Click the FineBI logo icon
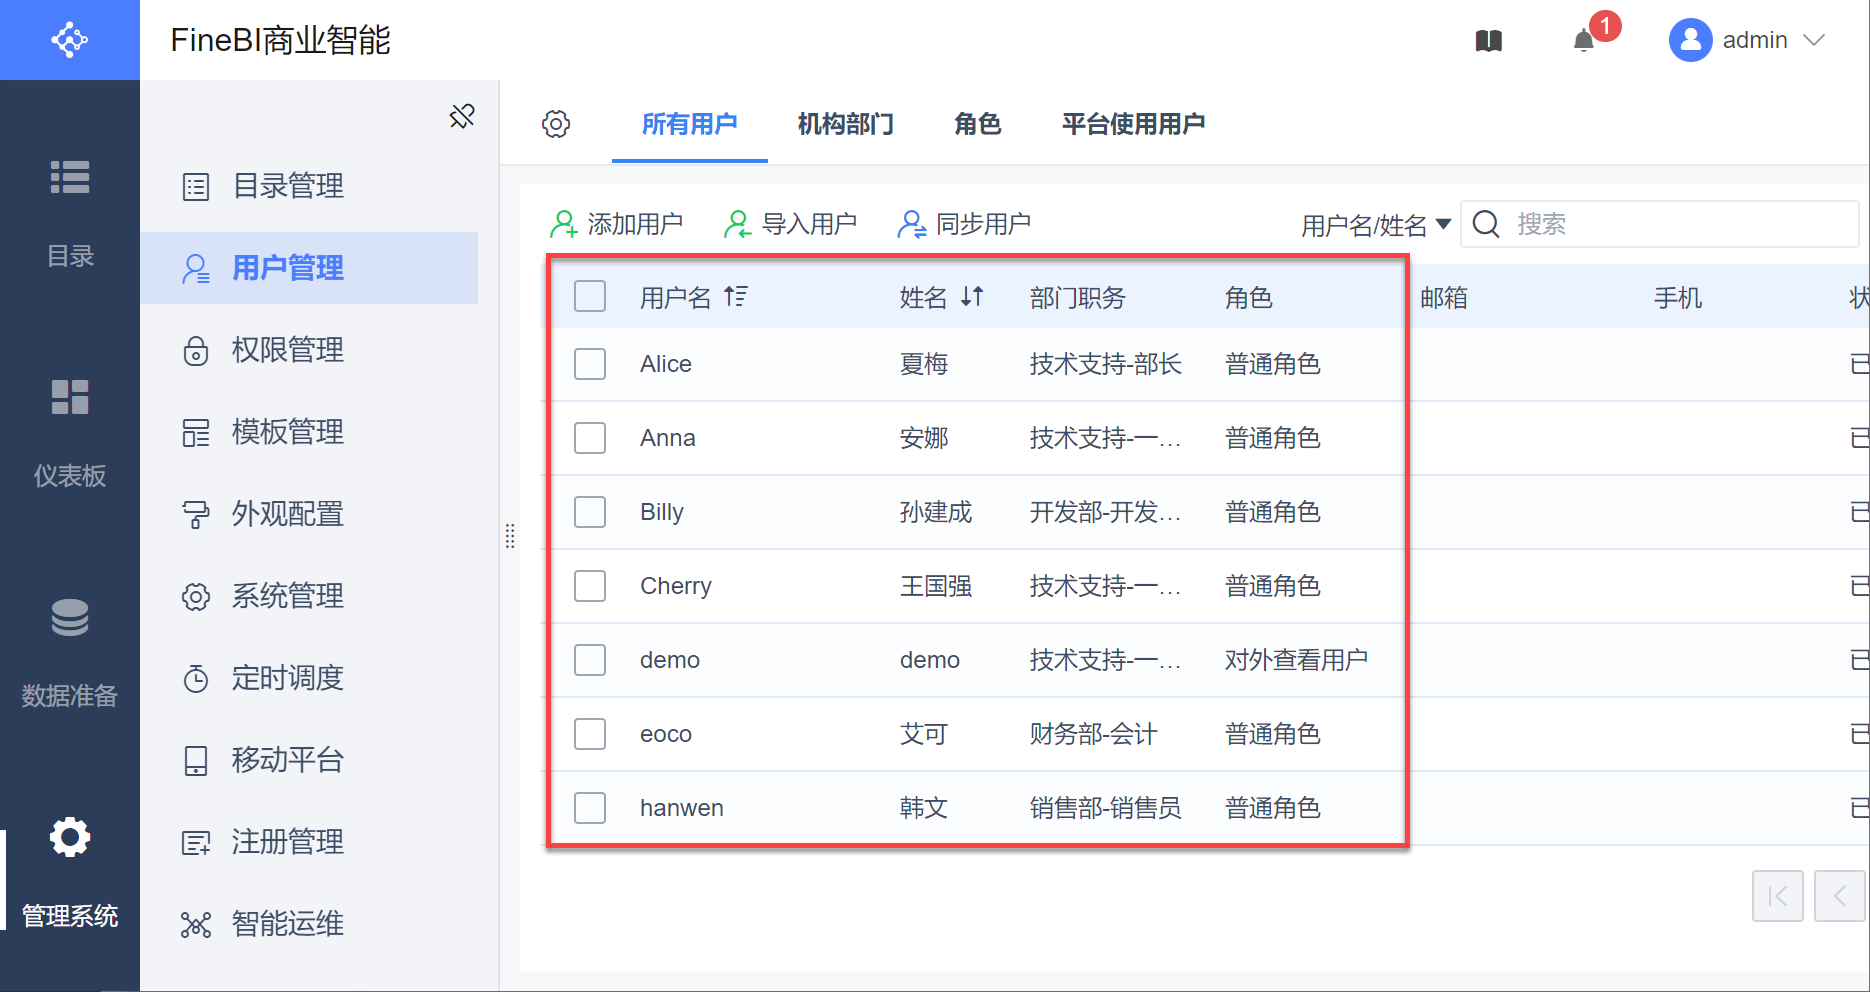This screenshot has height=992, width=1870. click(70, 40)
